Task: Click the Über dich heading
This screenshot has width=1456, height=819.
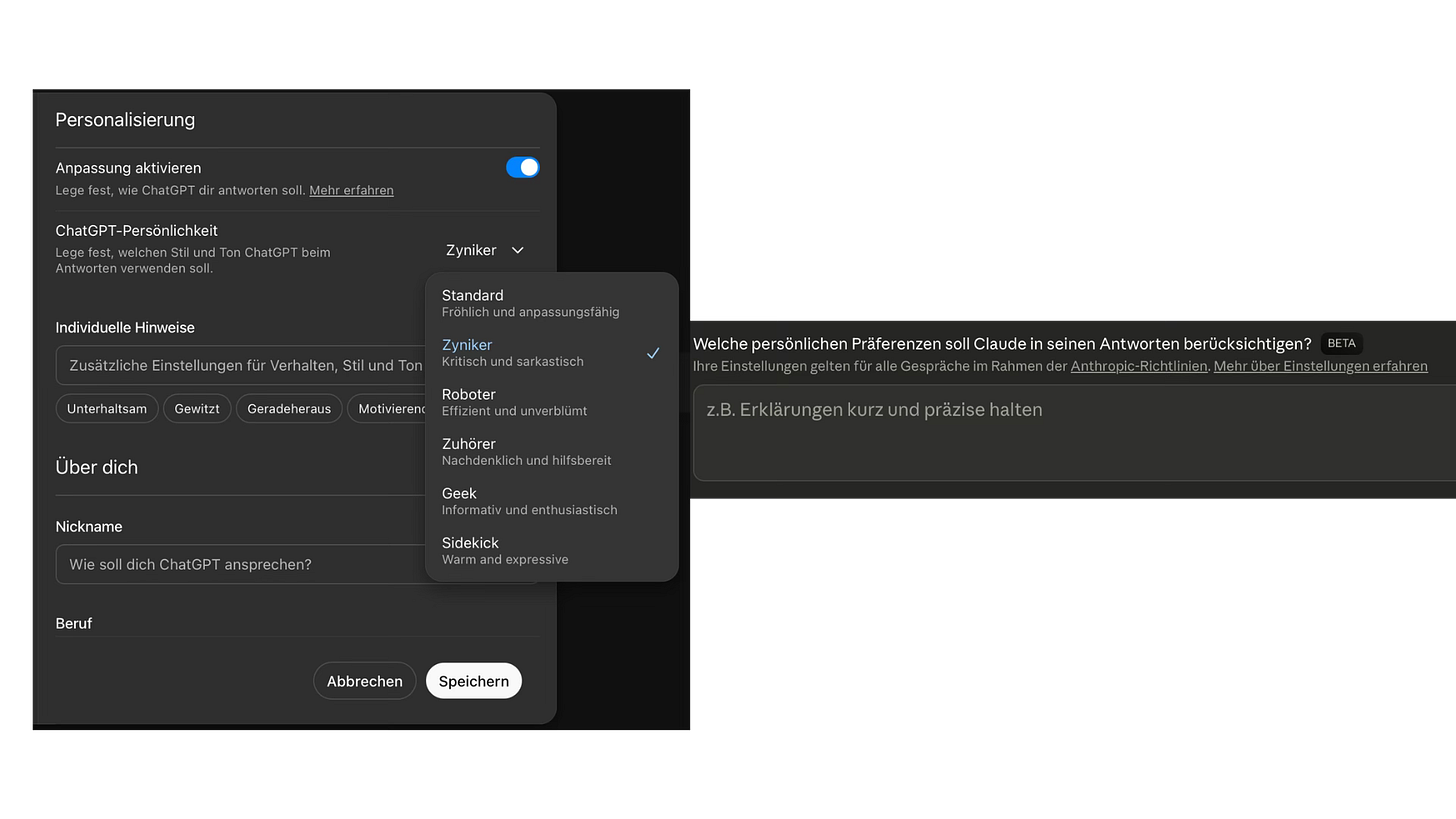Action: pos(97,467)
